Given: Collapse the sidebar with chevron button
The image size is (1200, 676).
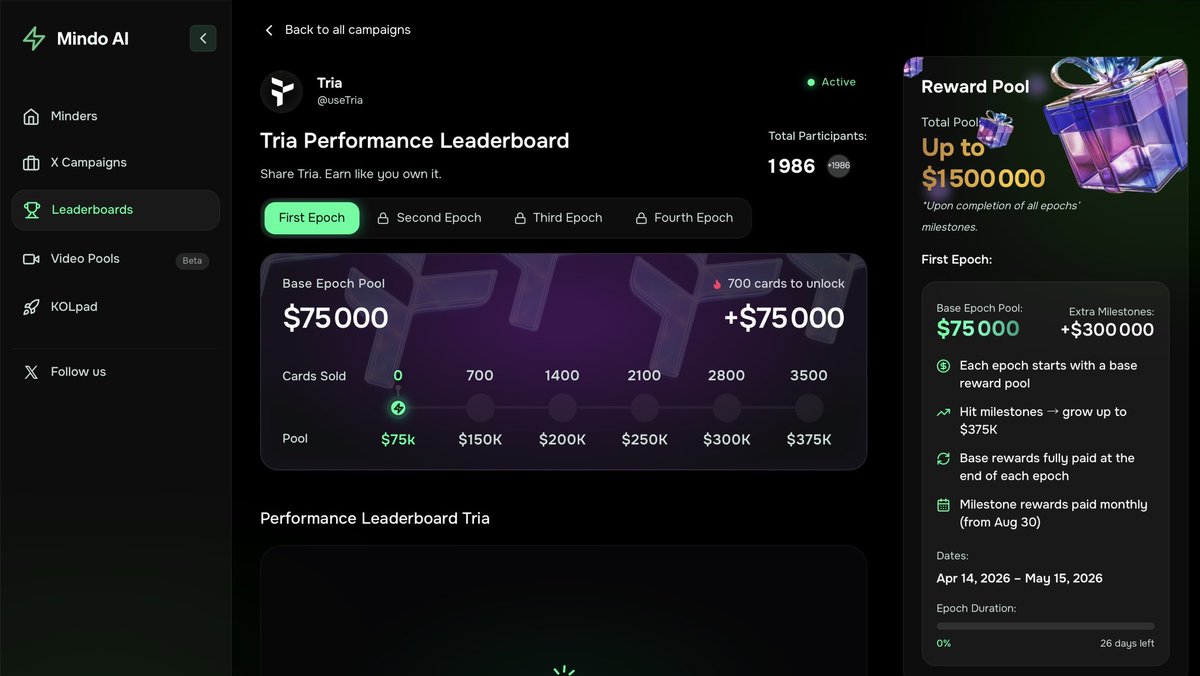Looking at the screenshot, I should [x=203, y=39].
